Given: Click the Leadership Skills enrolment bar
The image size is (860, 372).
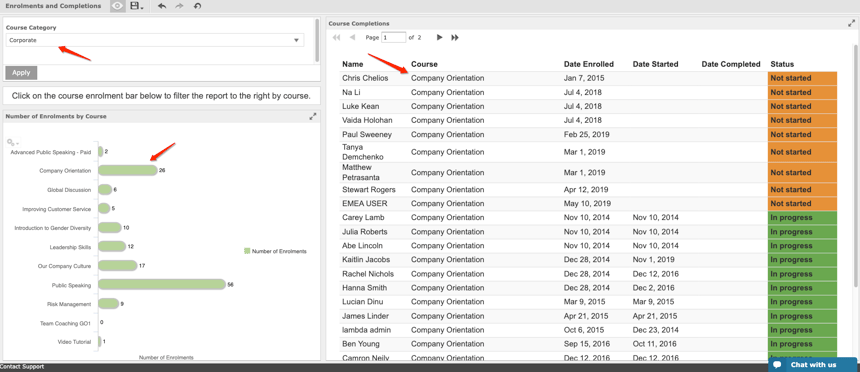Looking at the screenshot, I should coord(112,246).
